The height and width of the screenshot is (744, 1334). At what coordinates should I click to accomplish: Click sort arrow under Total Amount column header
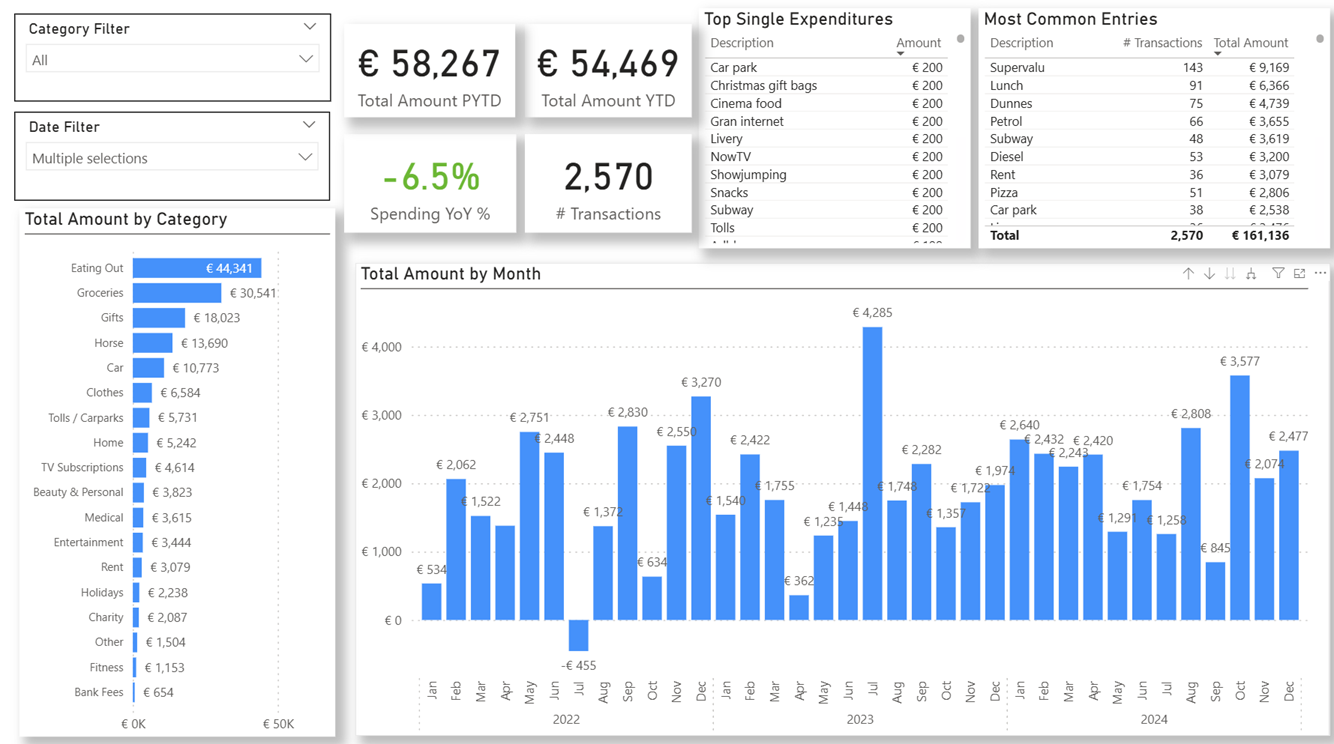click(1217, 54)
